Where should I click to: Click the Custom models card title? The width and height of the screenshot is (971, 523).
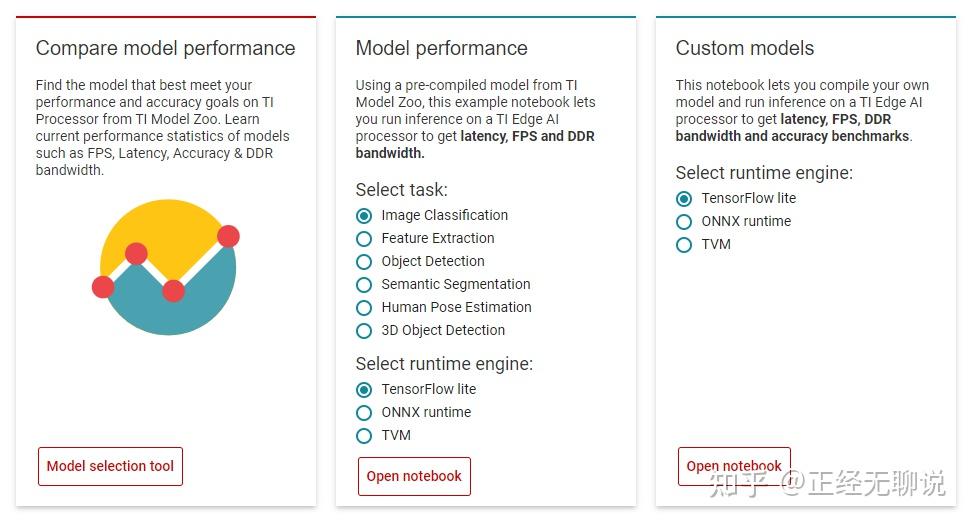pyautogui.click(x=744, y=48)
